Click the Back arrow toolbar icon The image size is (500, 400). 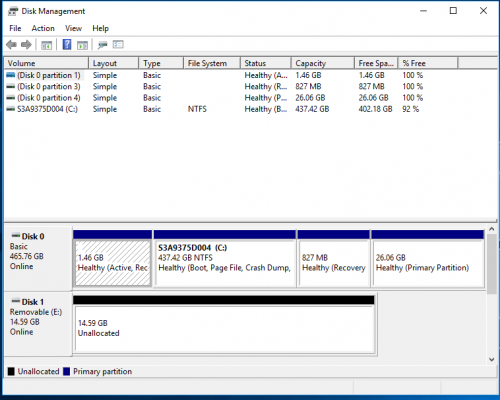point(12,45)
